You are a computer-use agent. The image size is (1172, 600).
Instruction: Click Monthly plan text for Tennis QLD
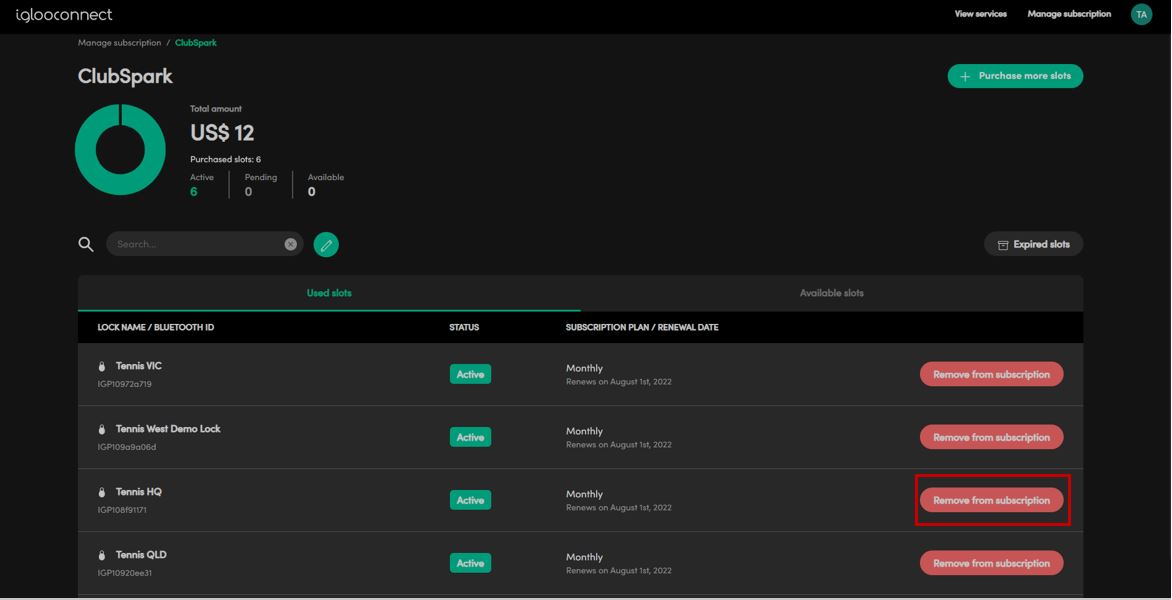pos(584,557)
